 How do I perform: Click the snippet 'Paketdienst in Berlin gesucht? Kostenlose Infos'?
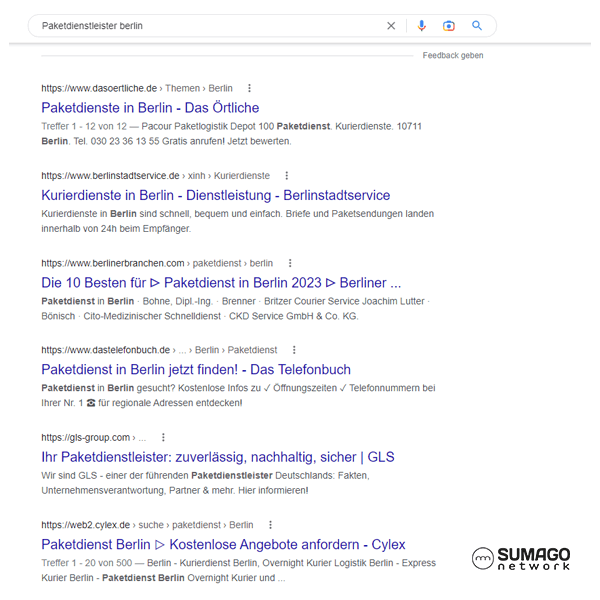pyautogui.click(x=238, y=395)
